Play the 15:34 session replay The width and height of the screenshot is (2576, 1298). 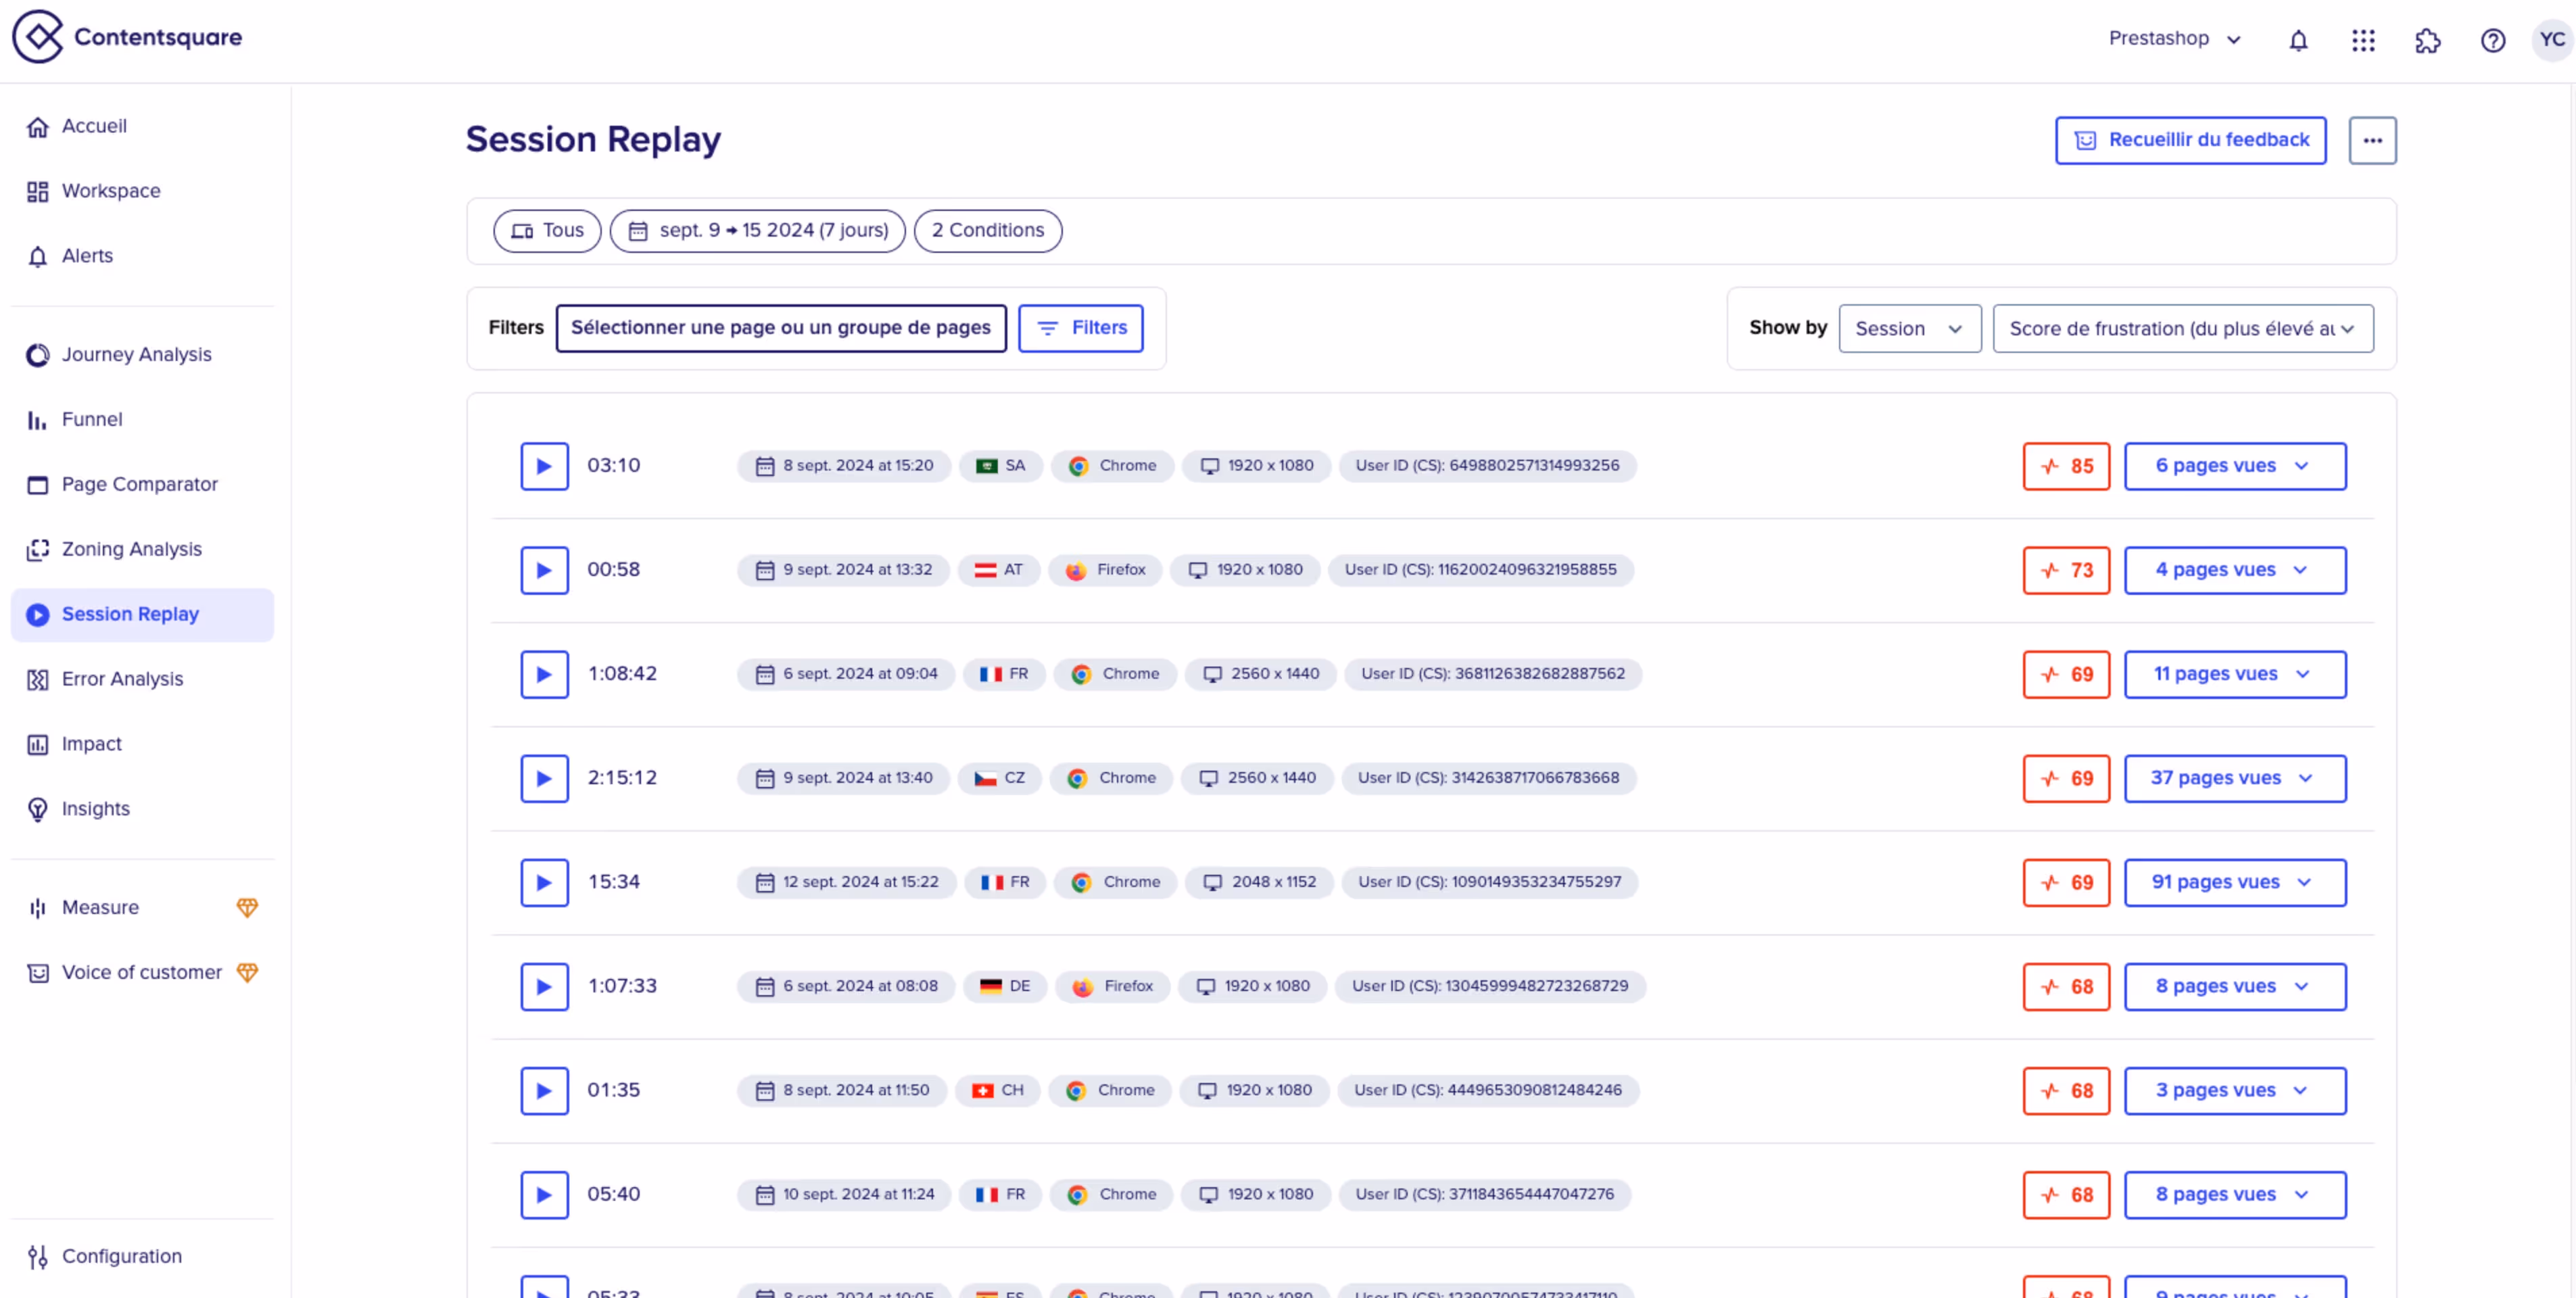click(544, 882)
